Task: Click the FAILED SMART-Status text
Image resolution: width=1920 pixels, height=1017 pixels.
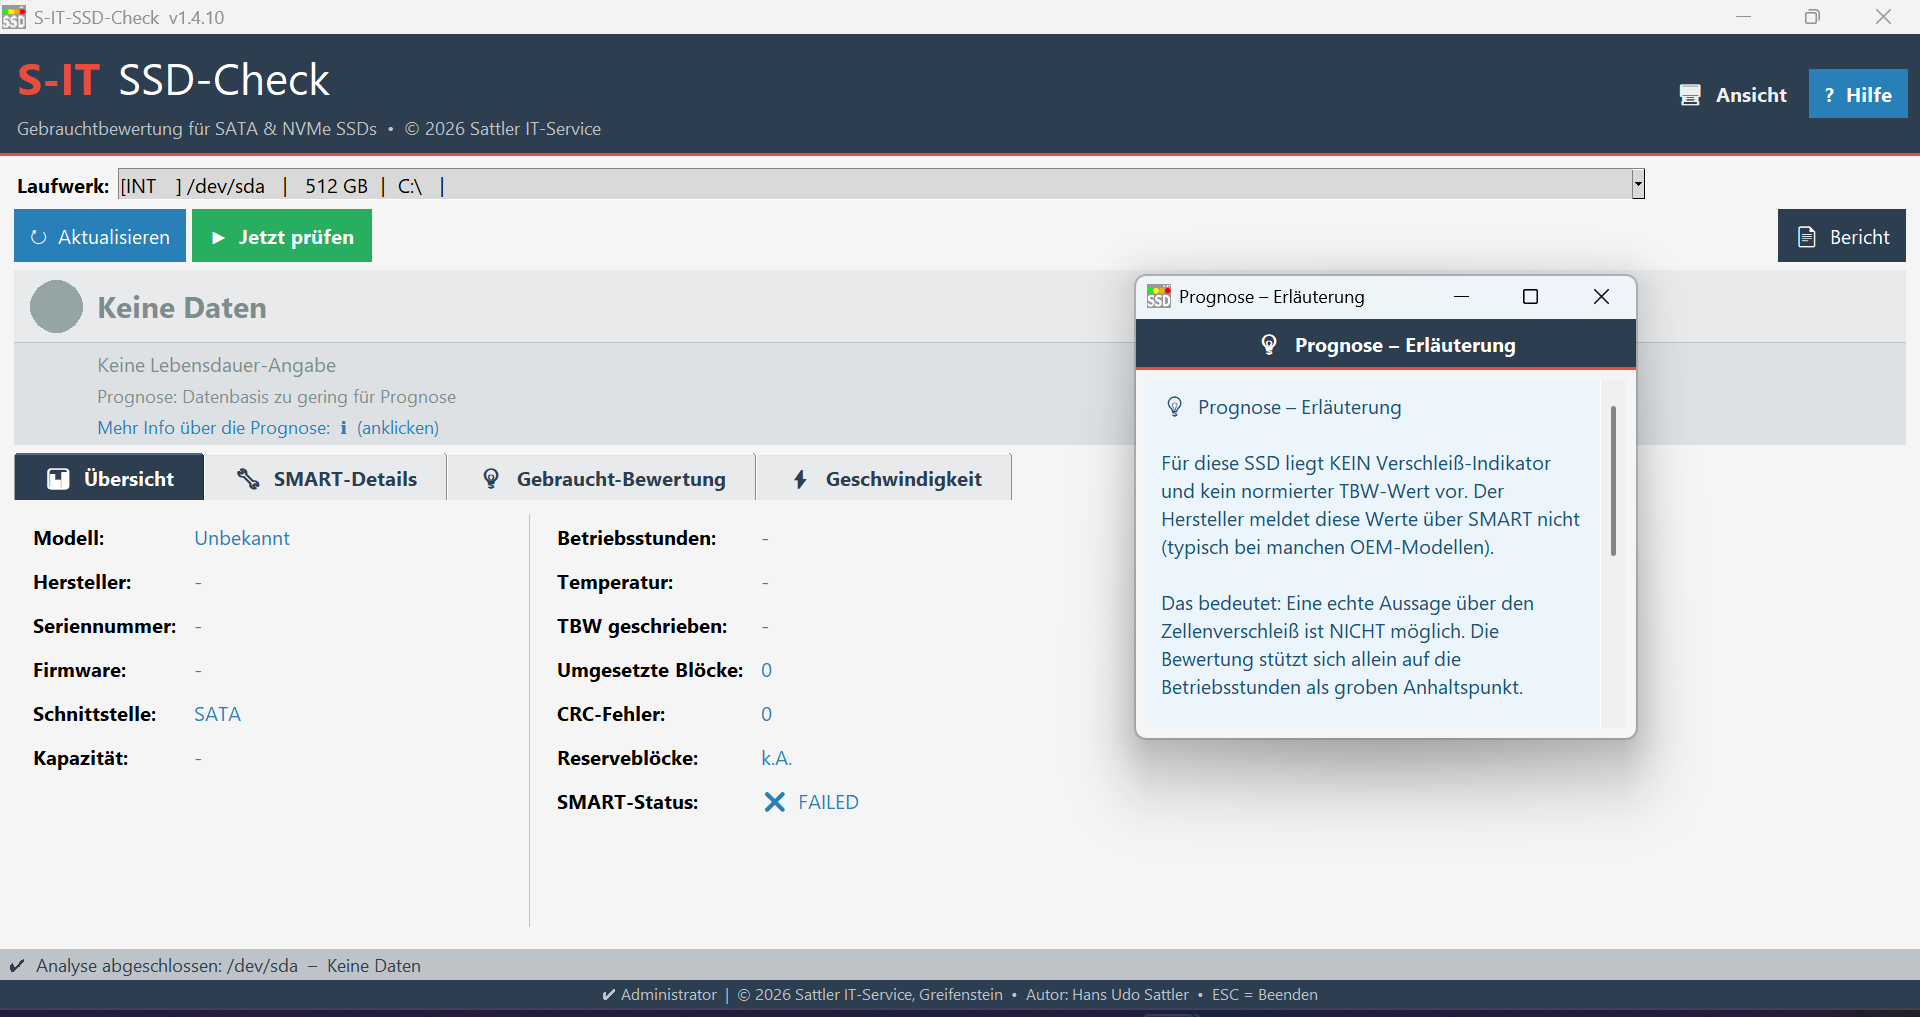Action: coord(828,802)
